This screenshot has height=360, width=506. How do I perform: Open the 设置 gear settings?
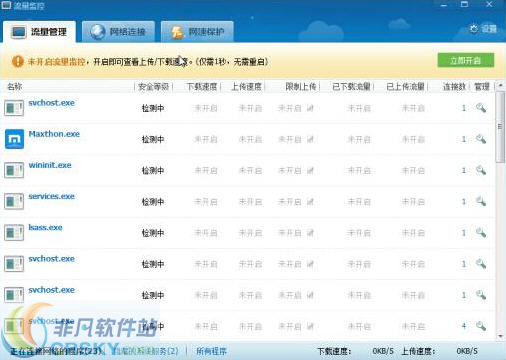[x=483, y=29]
